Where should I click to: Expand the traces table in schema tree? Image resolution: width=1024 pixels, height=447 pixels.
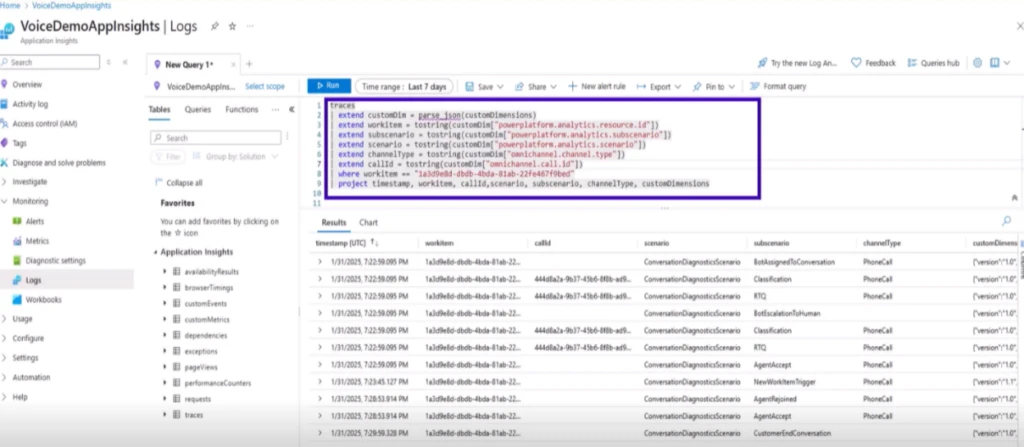pos(164,414)
